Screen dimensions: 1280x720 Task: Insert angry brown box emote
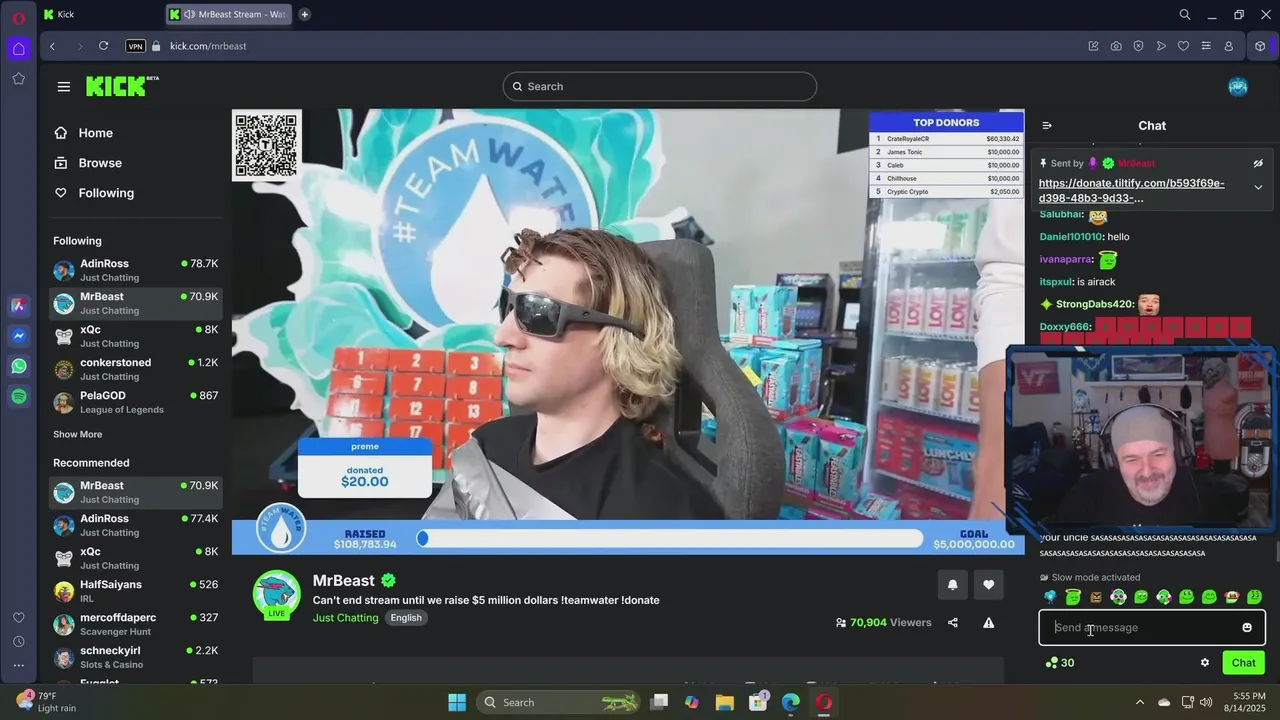coord(1096,597)
